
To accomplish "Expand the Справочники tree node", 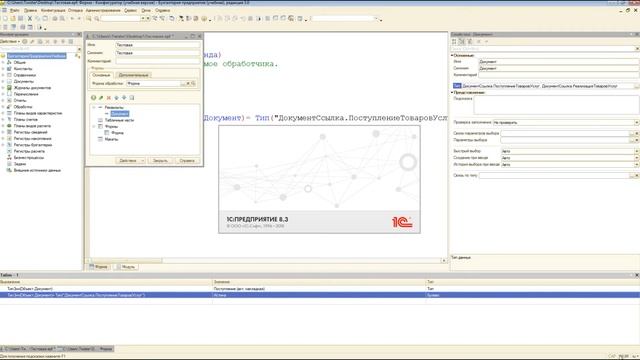I will (3, 75).
